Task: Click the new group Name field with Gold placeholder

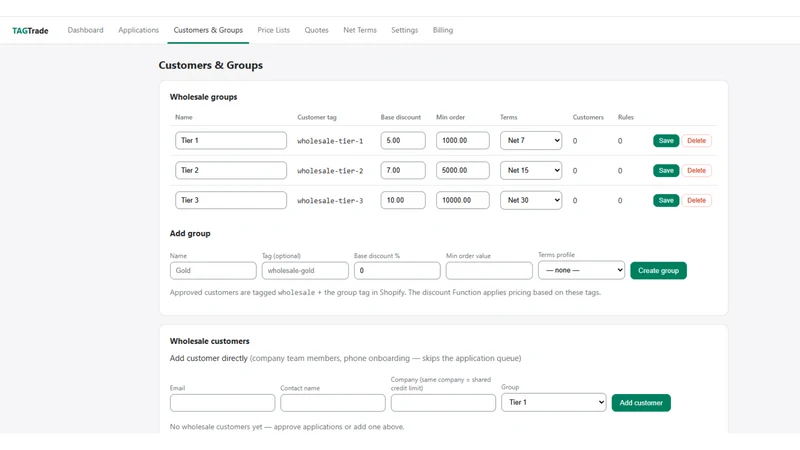Action: (x=213, y=270)
